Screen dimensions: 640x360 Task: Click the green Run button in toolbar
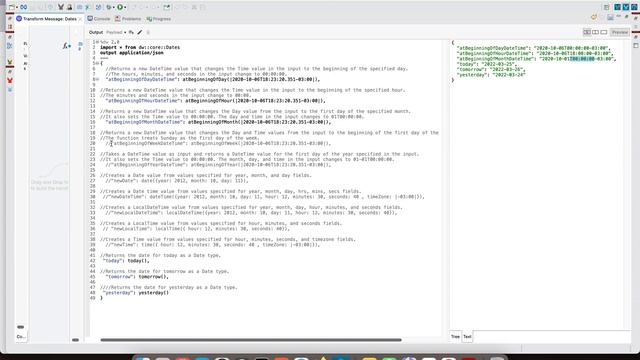pos(120,7)
